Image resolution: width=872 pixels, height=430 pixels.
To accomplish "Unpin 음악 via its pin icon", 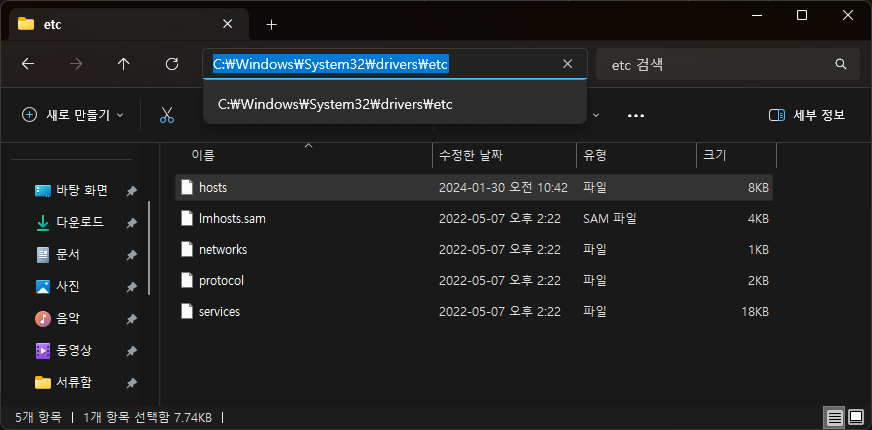I will point(131,319).
